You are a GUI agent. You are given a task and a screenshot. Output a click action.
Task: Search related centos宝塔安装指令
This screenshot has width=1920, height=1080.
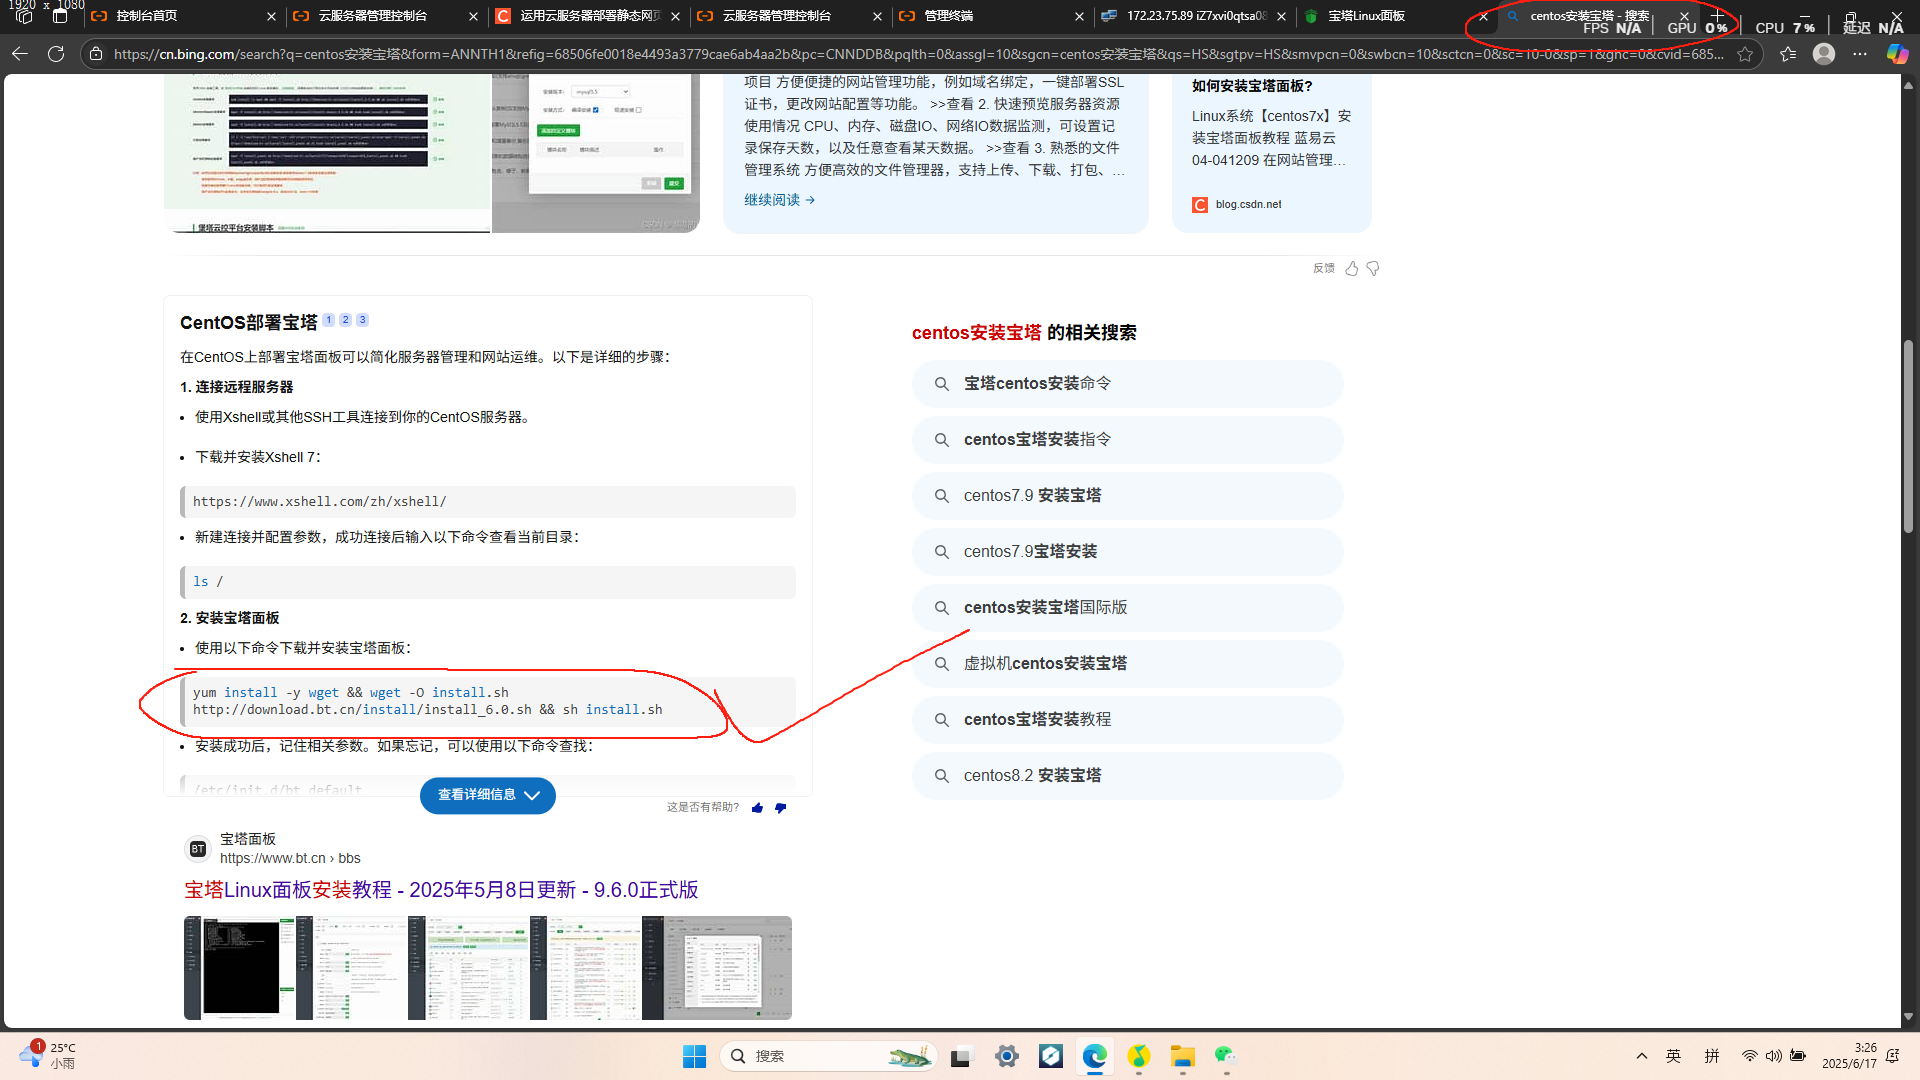click(1127, 439)
